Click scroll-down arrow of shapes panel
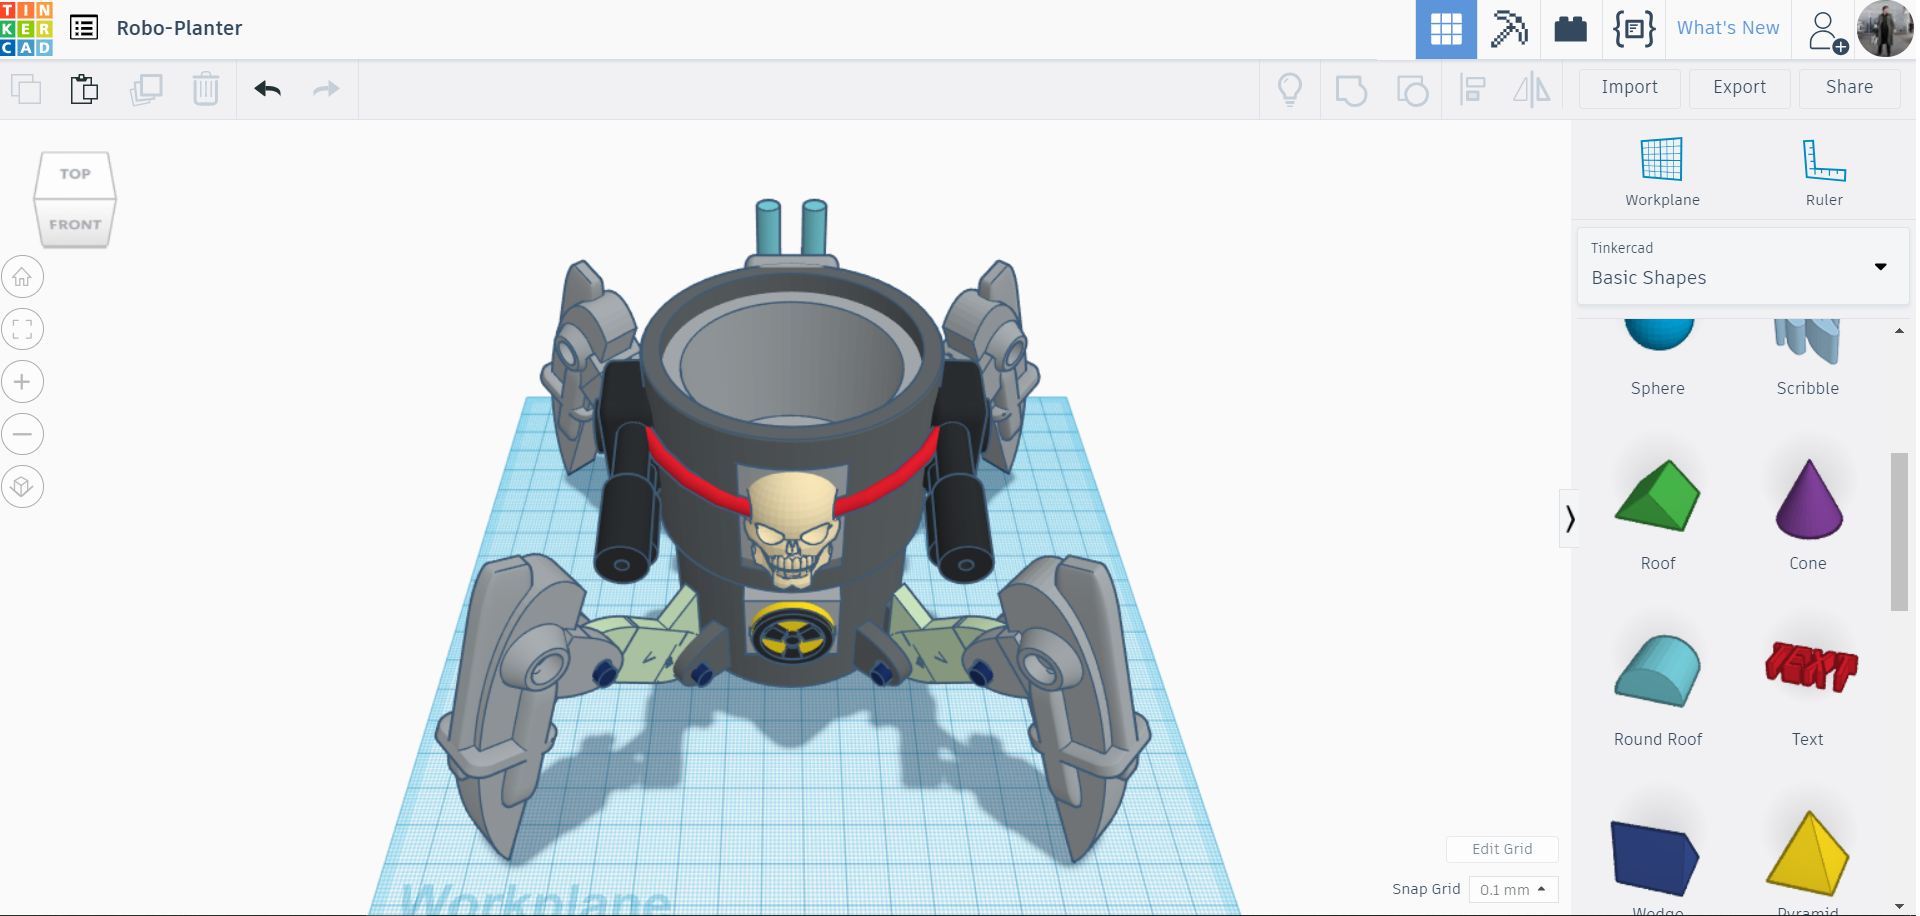The height and width of the screenshot is (916, 1920). point(1899,906)
